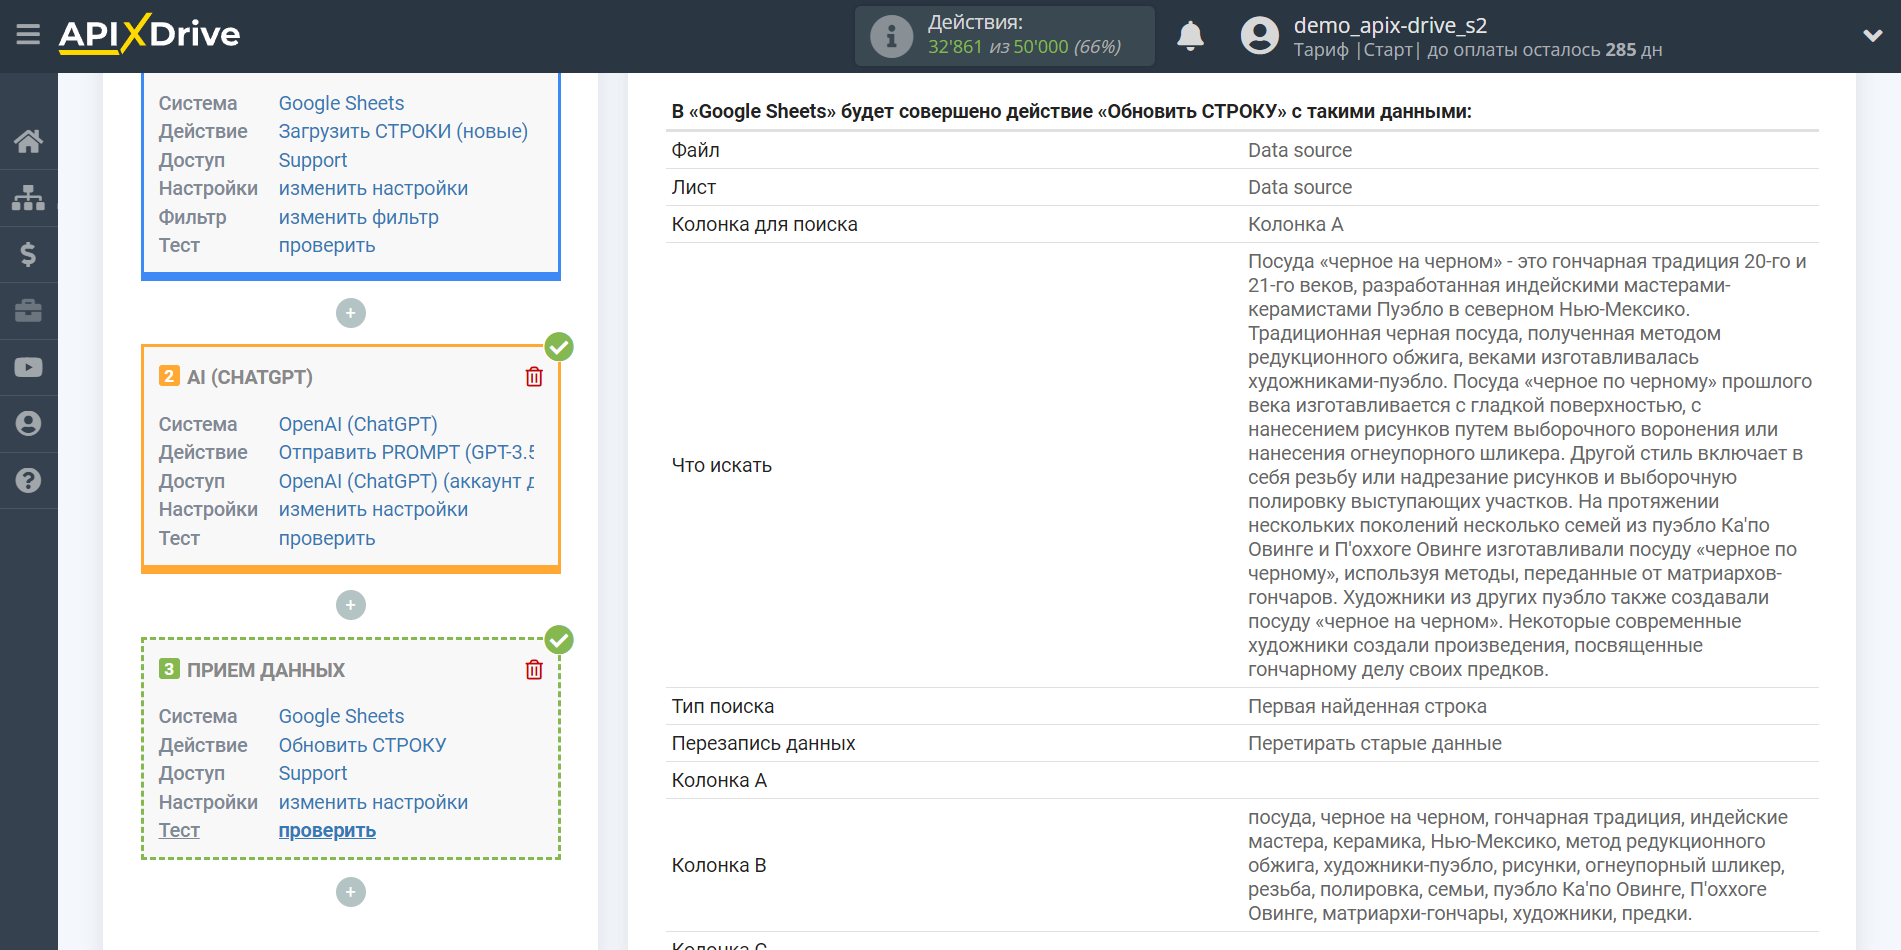Image resolution: width=1901 pixels, height=950 pixels.
Task: Select the Лист row value Data source
Action: click(1299, 187)
